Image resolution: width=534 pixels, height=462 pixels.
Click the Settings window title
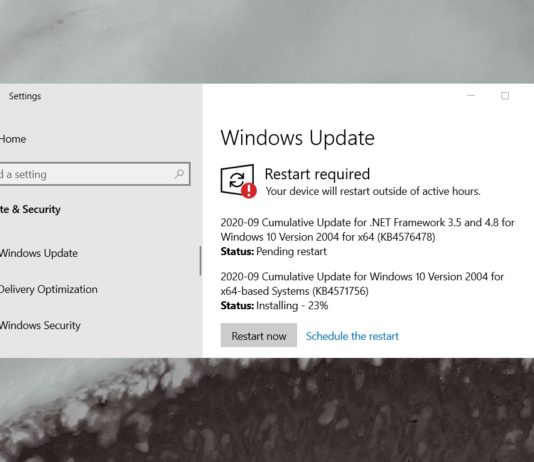pos(25,96)
